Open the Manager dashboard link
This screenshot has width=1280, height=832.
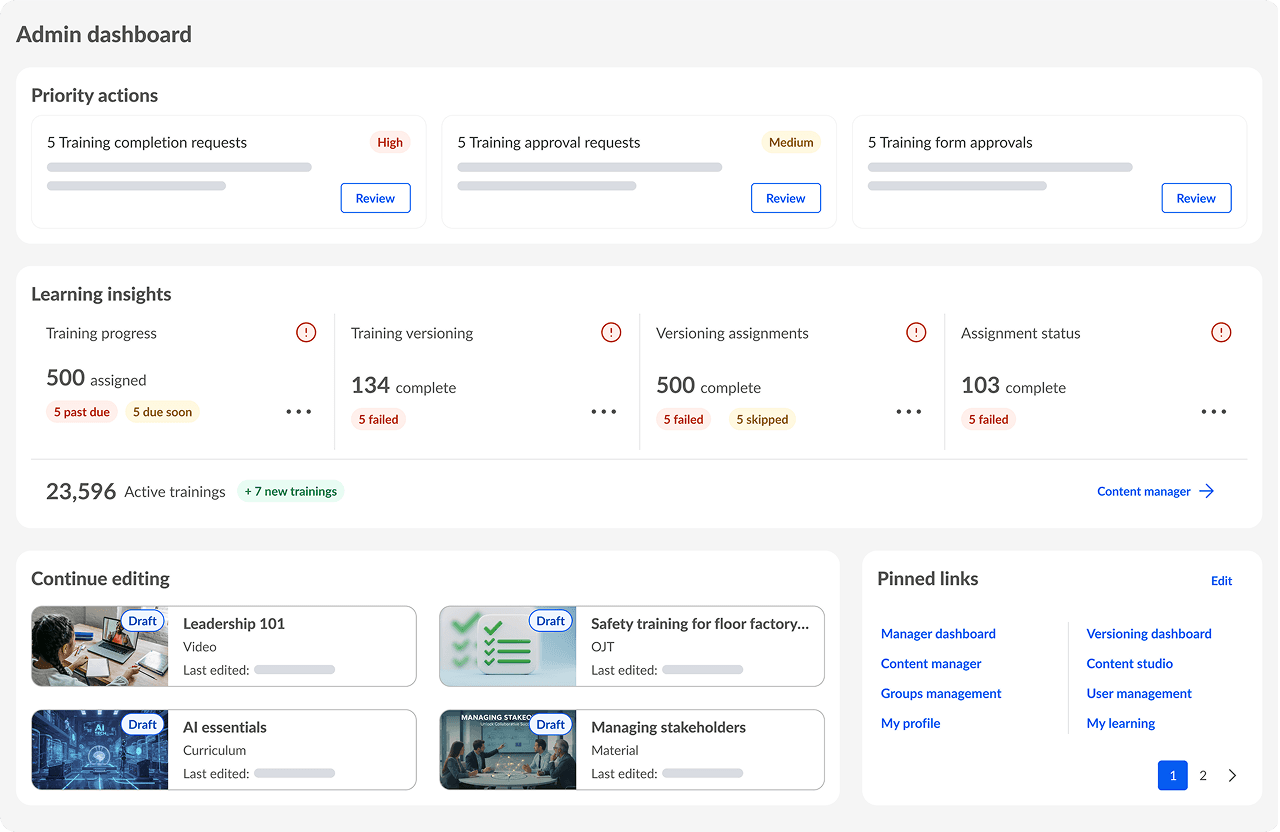[x=937, y=633]
